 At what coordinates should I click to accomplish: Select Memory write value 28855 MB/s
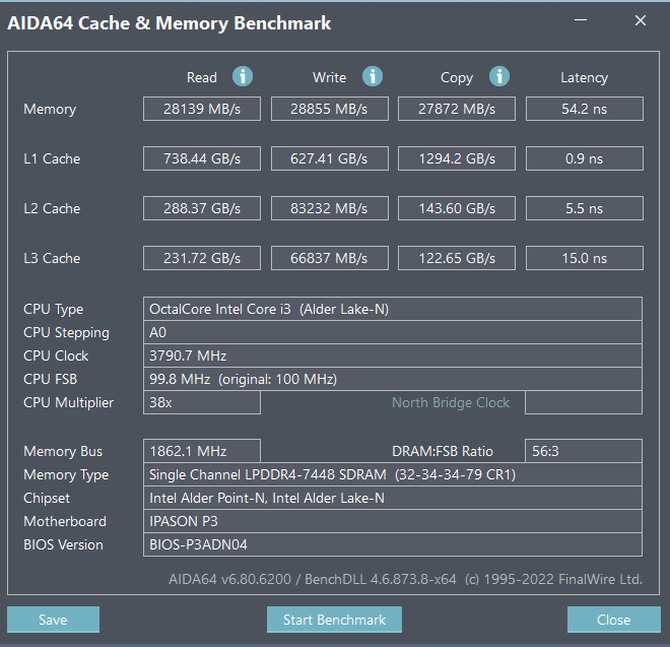click(329, 109)
